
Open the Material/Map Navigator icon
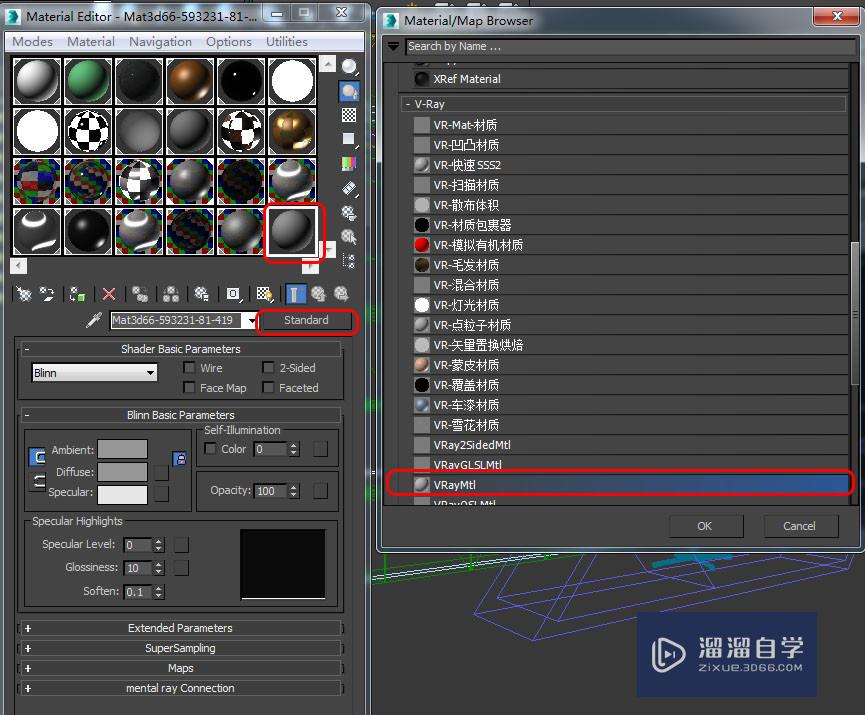349,260
